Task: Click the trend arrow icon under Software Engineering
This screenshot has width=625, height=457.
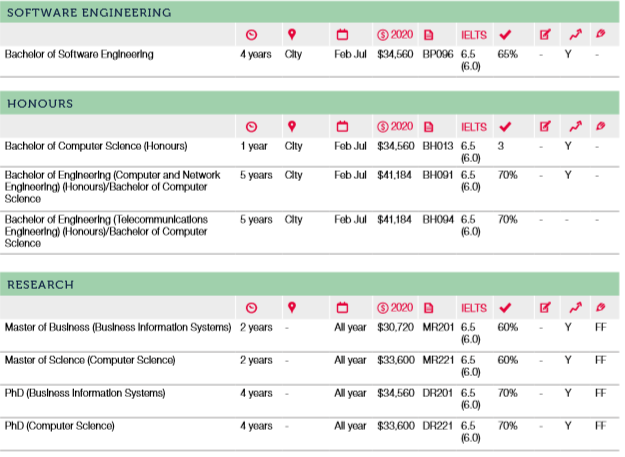Action: pos(574,35)
